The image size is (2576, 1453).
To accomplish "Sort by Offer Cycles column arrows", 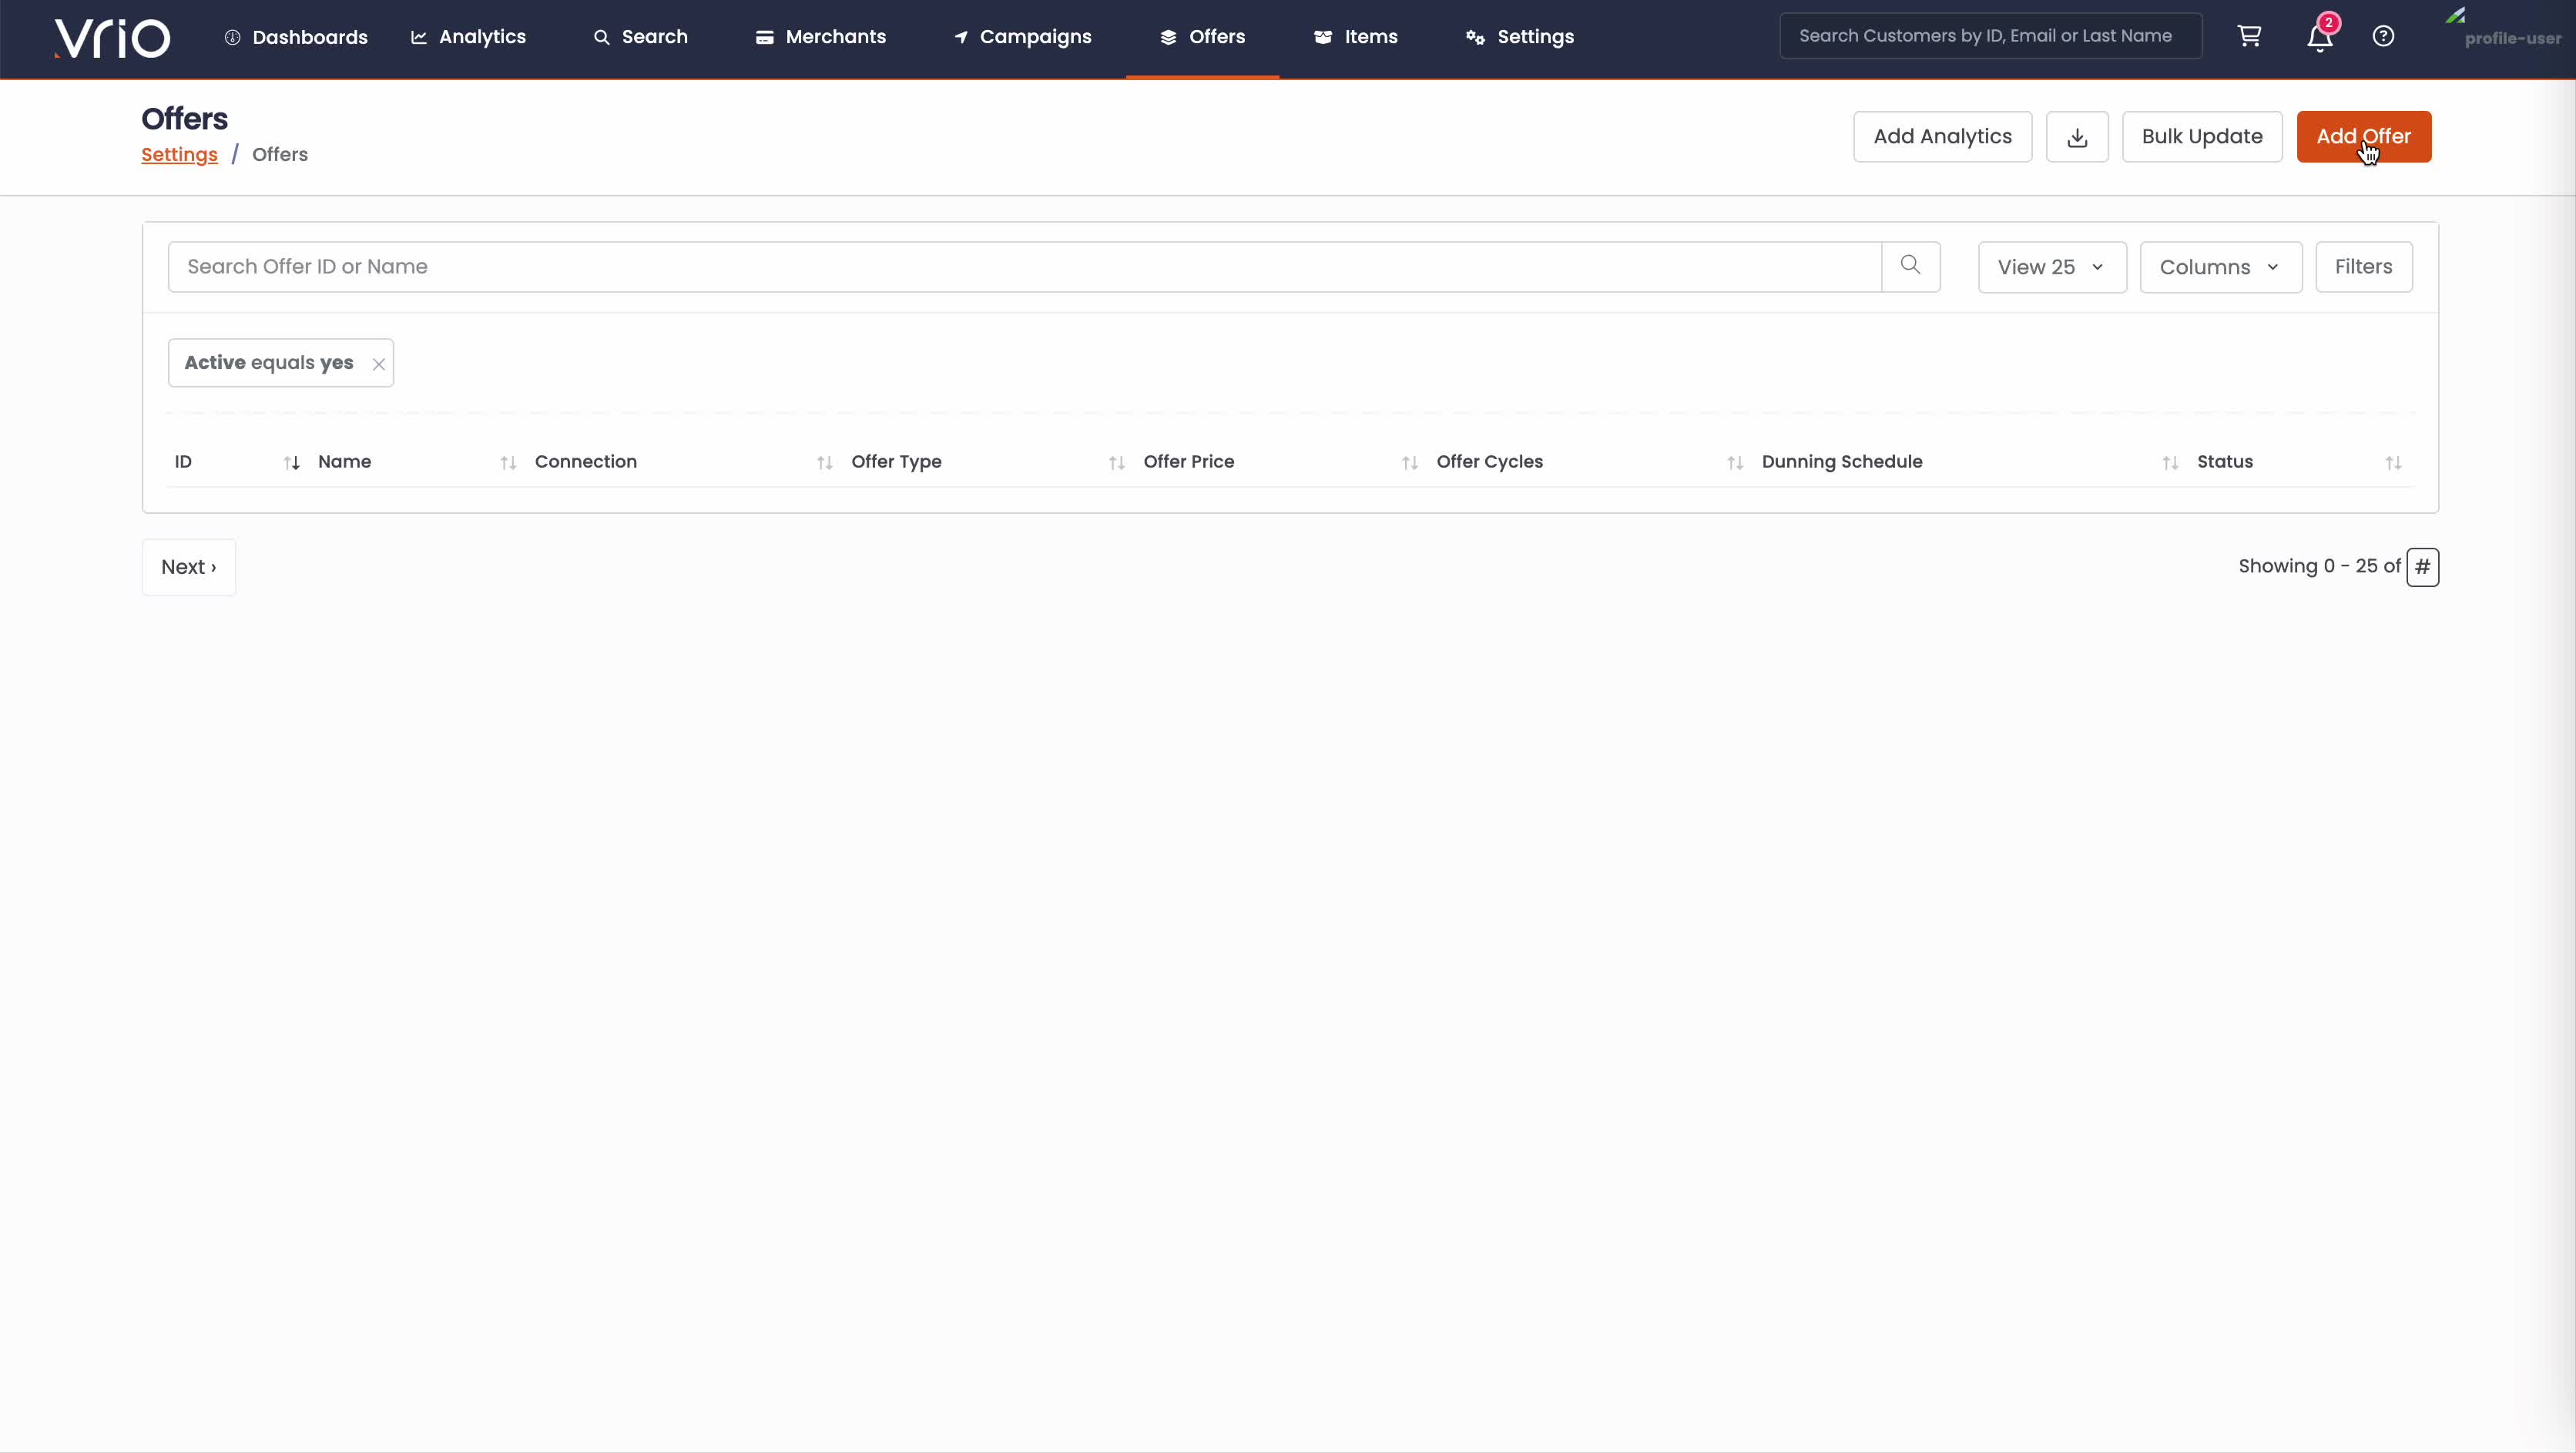I will (1735, 463).
